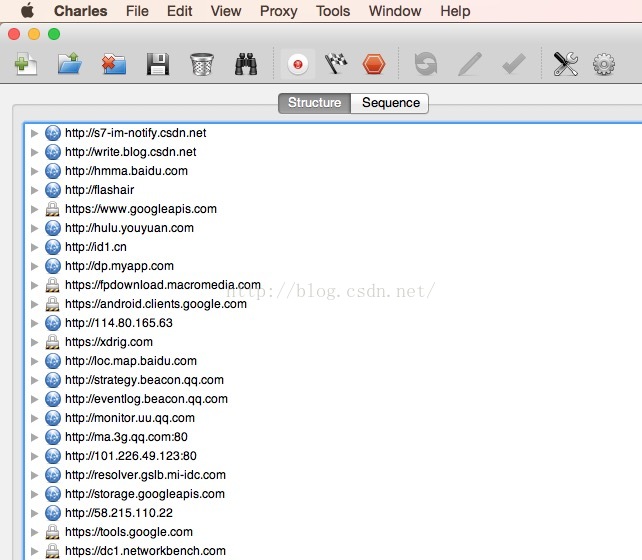Open the Proxy menu
This screenshot has height=560, width=642.
279,11
